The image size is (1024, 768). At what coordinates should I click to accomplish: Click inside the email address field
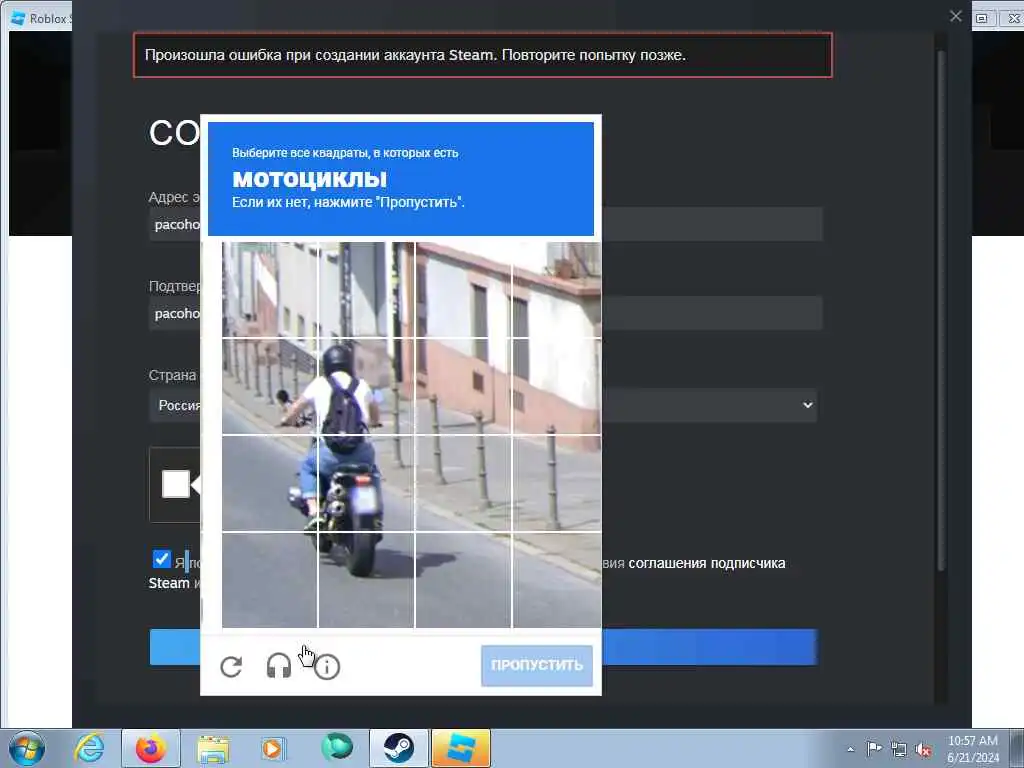coord(485,224)
